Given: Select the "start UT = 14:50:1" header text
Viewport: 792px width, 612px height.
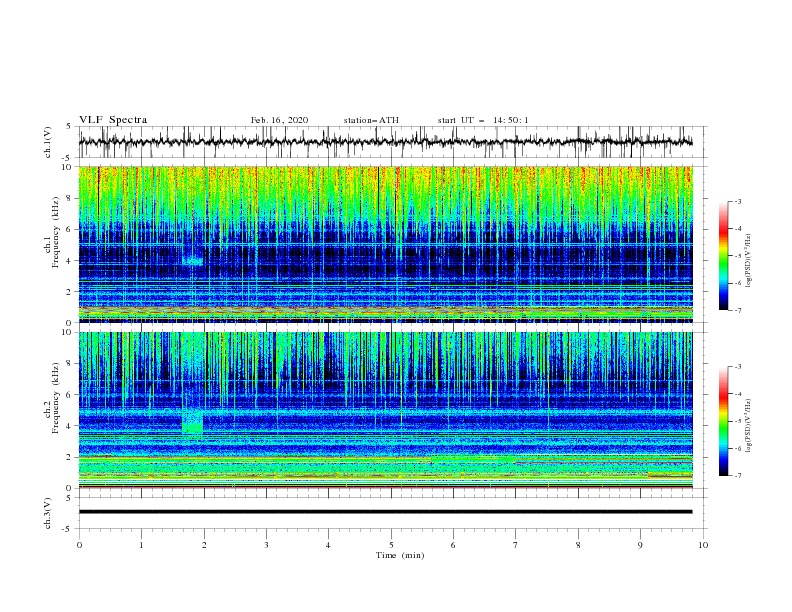Looking at the screenshot, I should click(483, 120).
